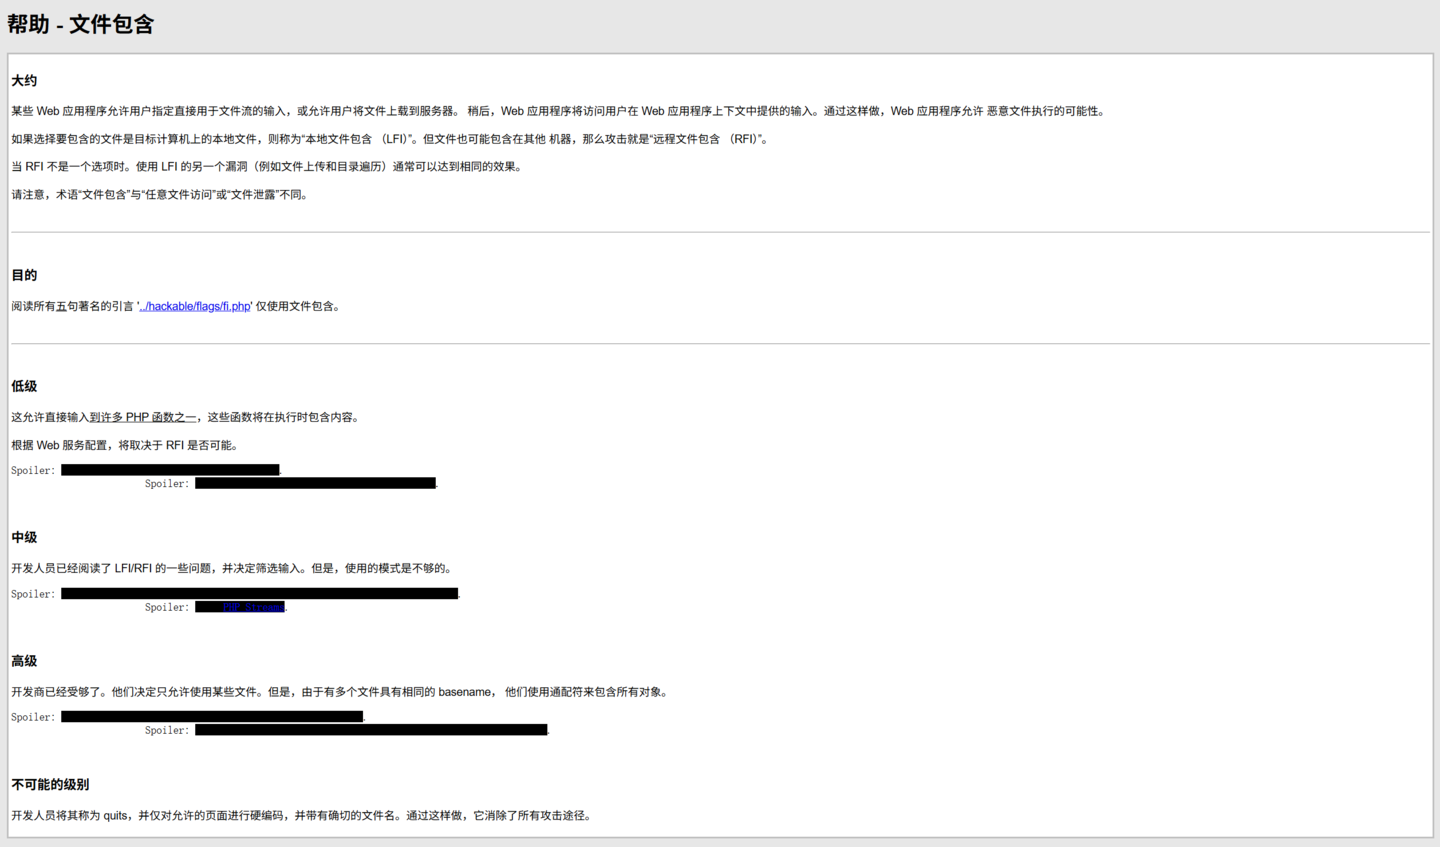Click the '目的' section heading
The image size is (1440, 847).
point(24,275)
